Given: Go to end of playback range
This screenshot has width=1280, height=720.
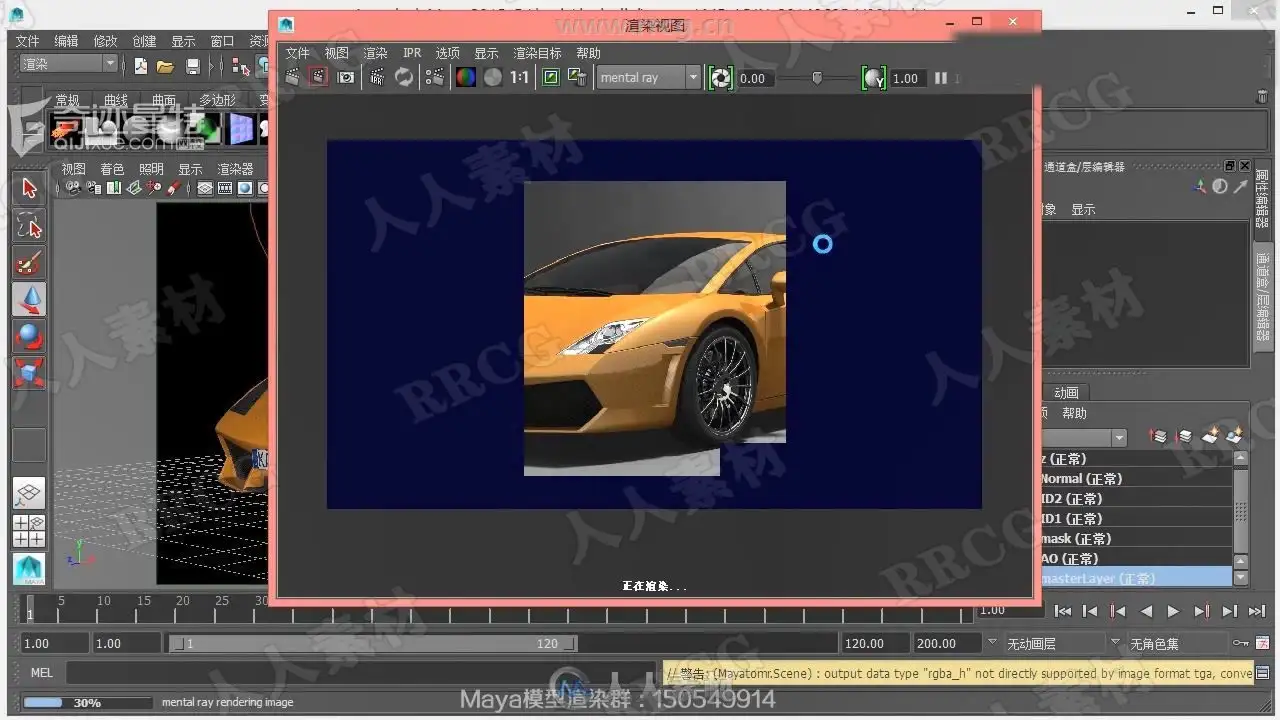Looking at the screenshot, I should [x=1257, y=611].
